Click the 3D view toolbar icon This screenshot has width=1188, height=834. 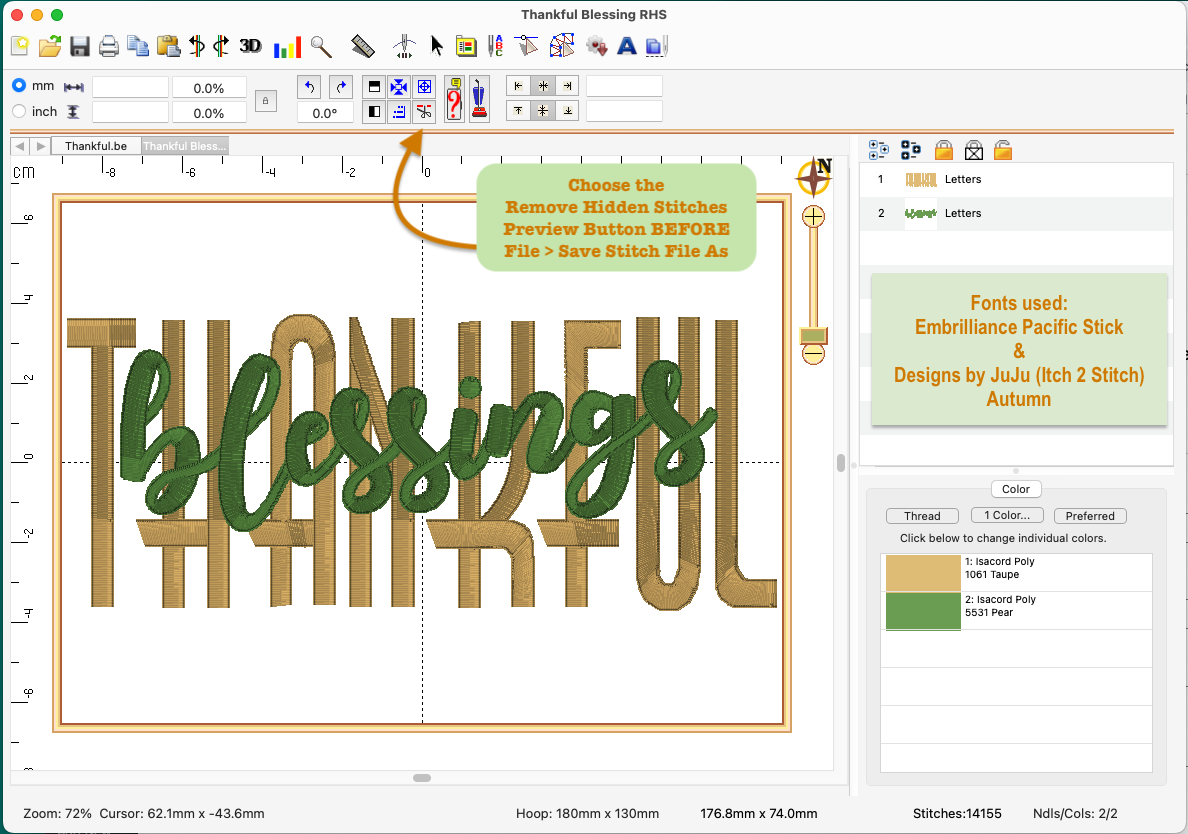[x=250, y=46]
